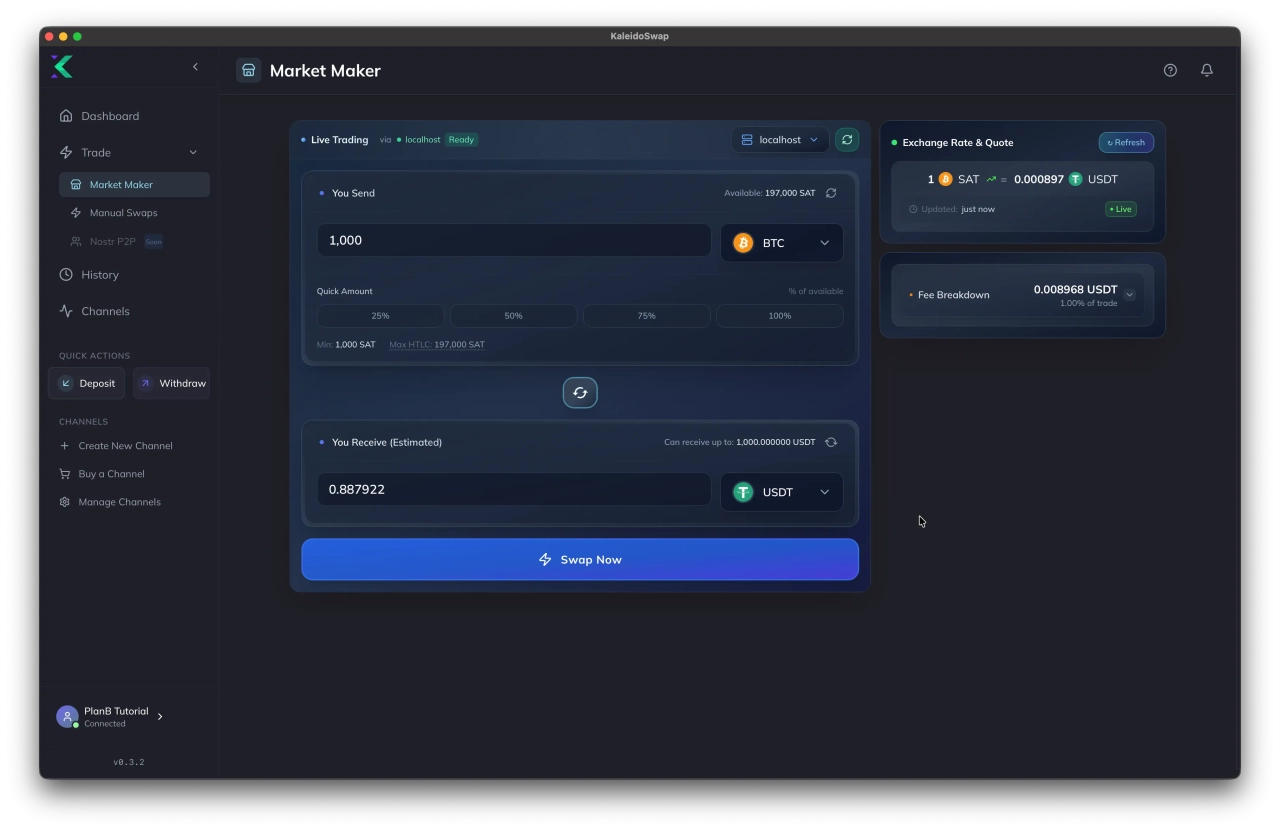1280x831 pixels.
Task: Click the Manage Channels gear icon
Action: click(x=65, y=501)
